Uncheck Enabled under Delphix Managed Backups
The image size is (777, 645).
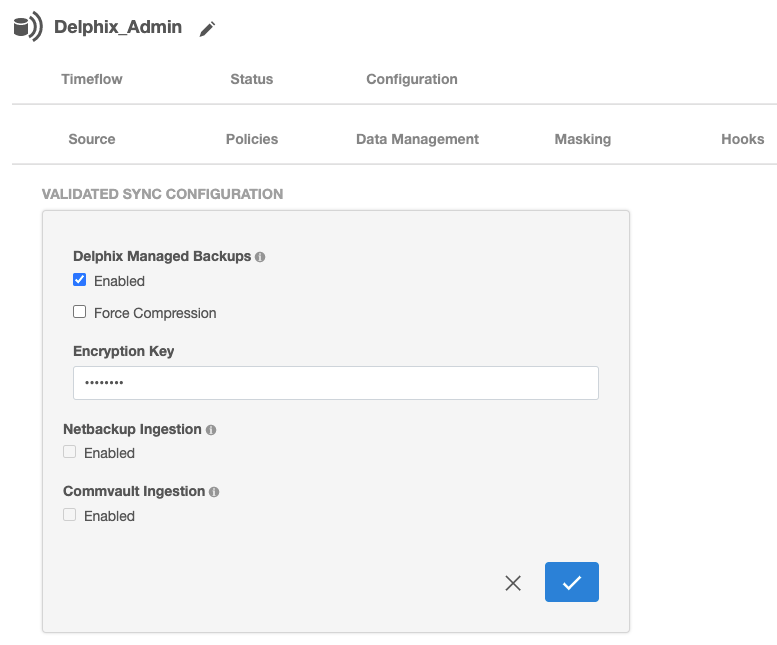[x=80, y=280]
